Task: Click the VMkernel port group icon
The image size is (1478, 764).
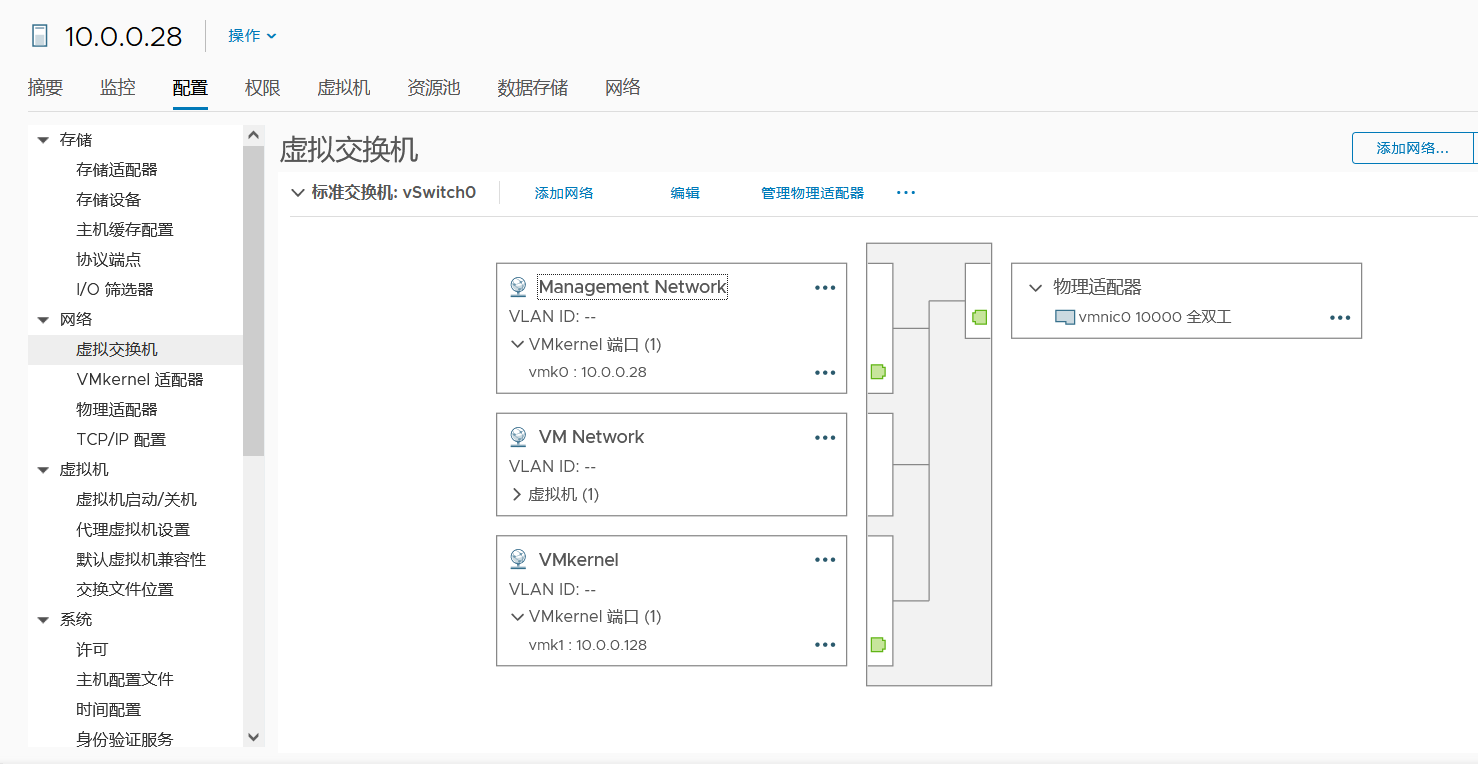Action: [518, 560]
